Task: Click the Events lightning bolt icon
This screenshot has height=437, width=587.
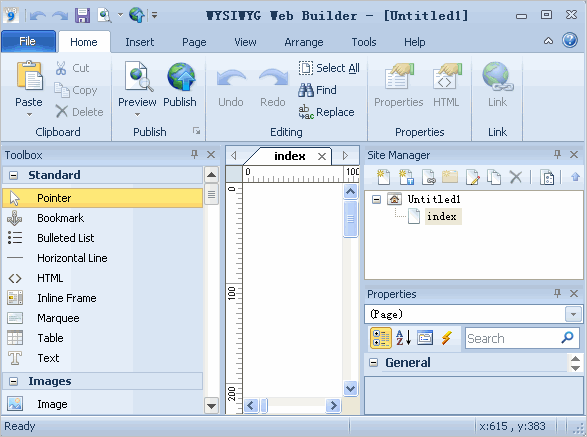Action: point(446,338)
